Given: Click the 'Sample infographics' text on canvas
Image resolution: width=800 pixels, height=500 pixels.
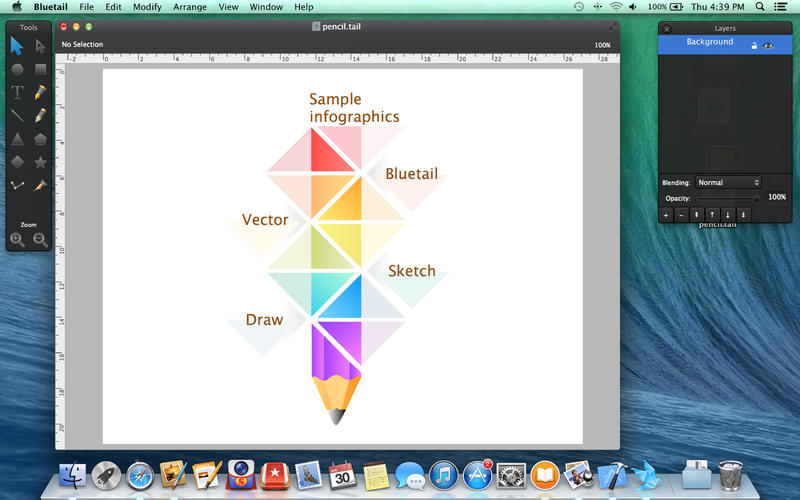Looking at the screenshot, I should coord(354,108).
